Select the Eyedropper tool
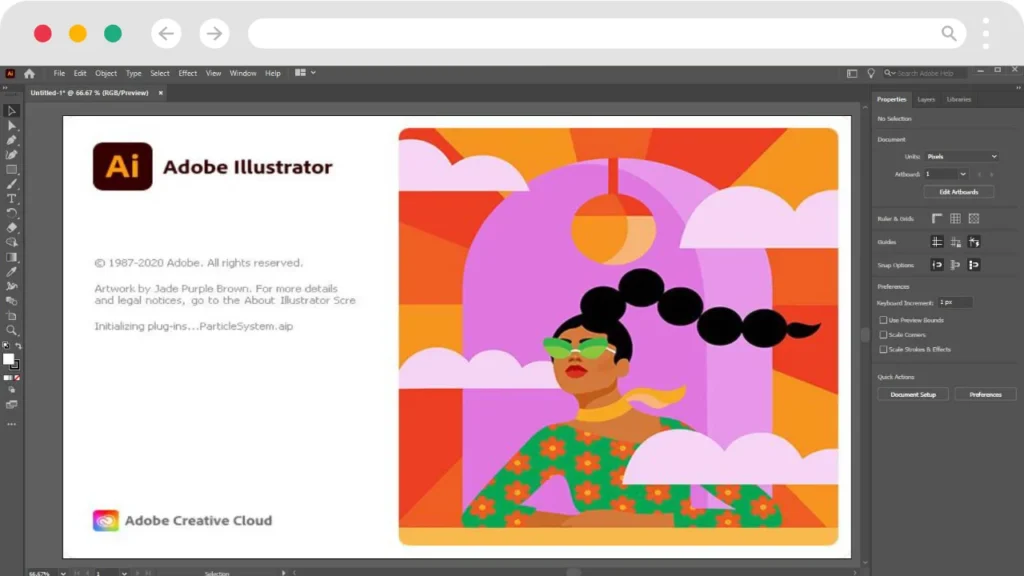The image size is (1024, 576). point(11,272)
